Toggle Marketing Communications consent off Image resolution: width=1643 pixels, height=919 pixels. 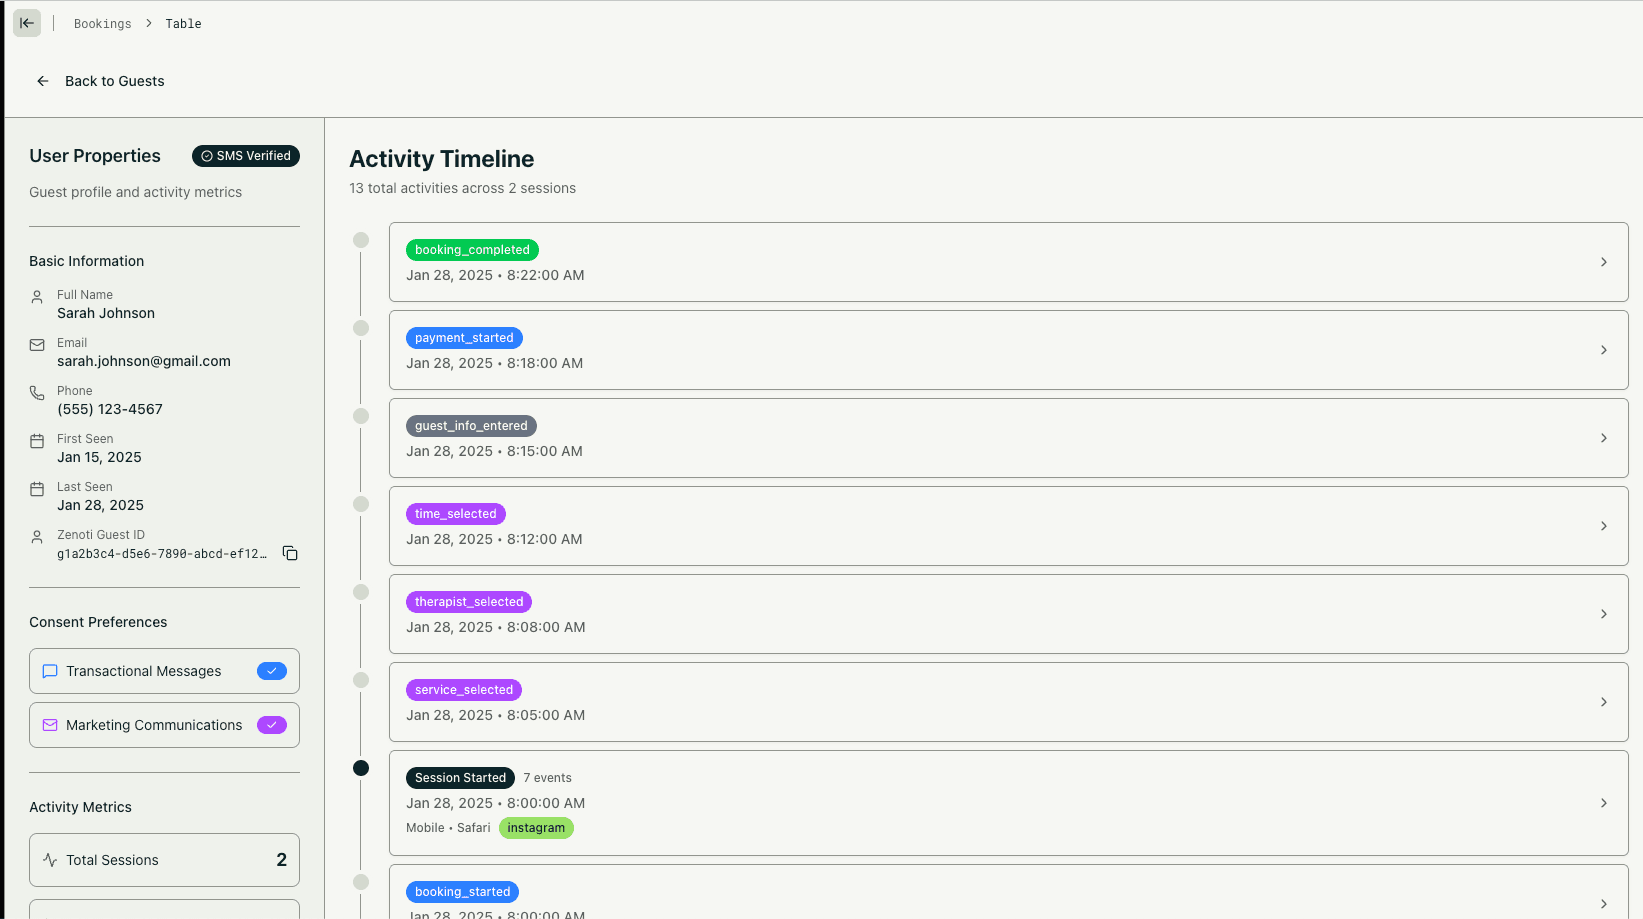(271, 725)
